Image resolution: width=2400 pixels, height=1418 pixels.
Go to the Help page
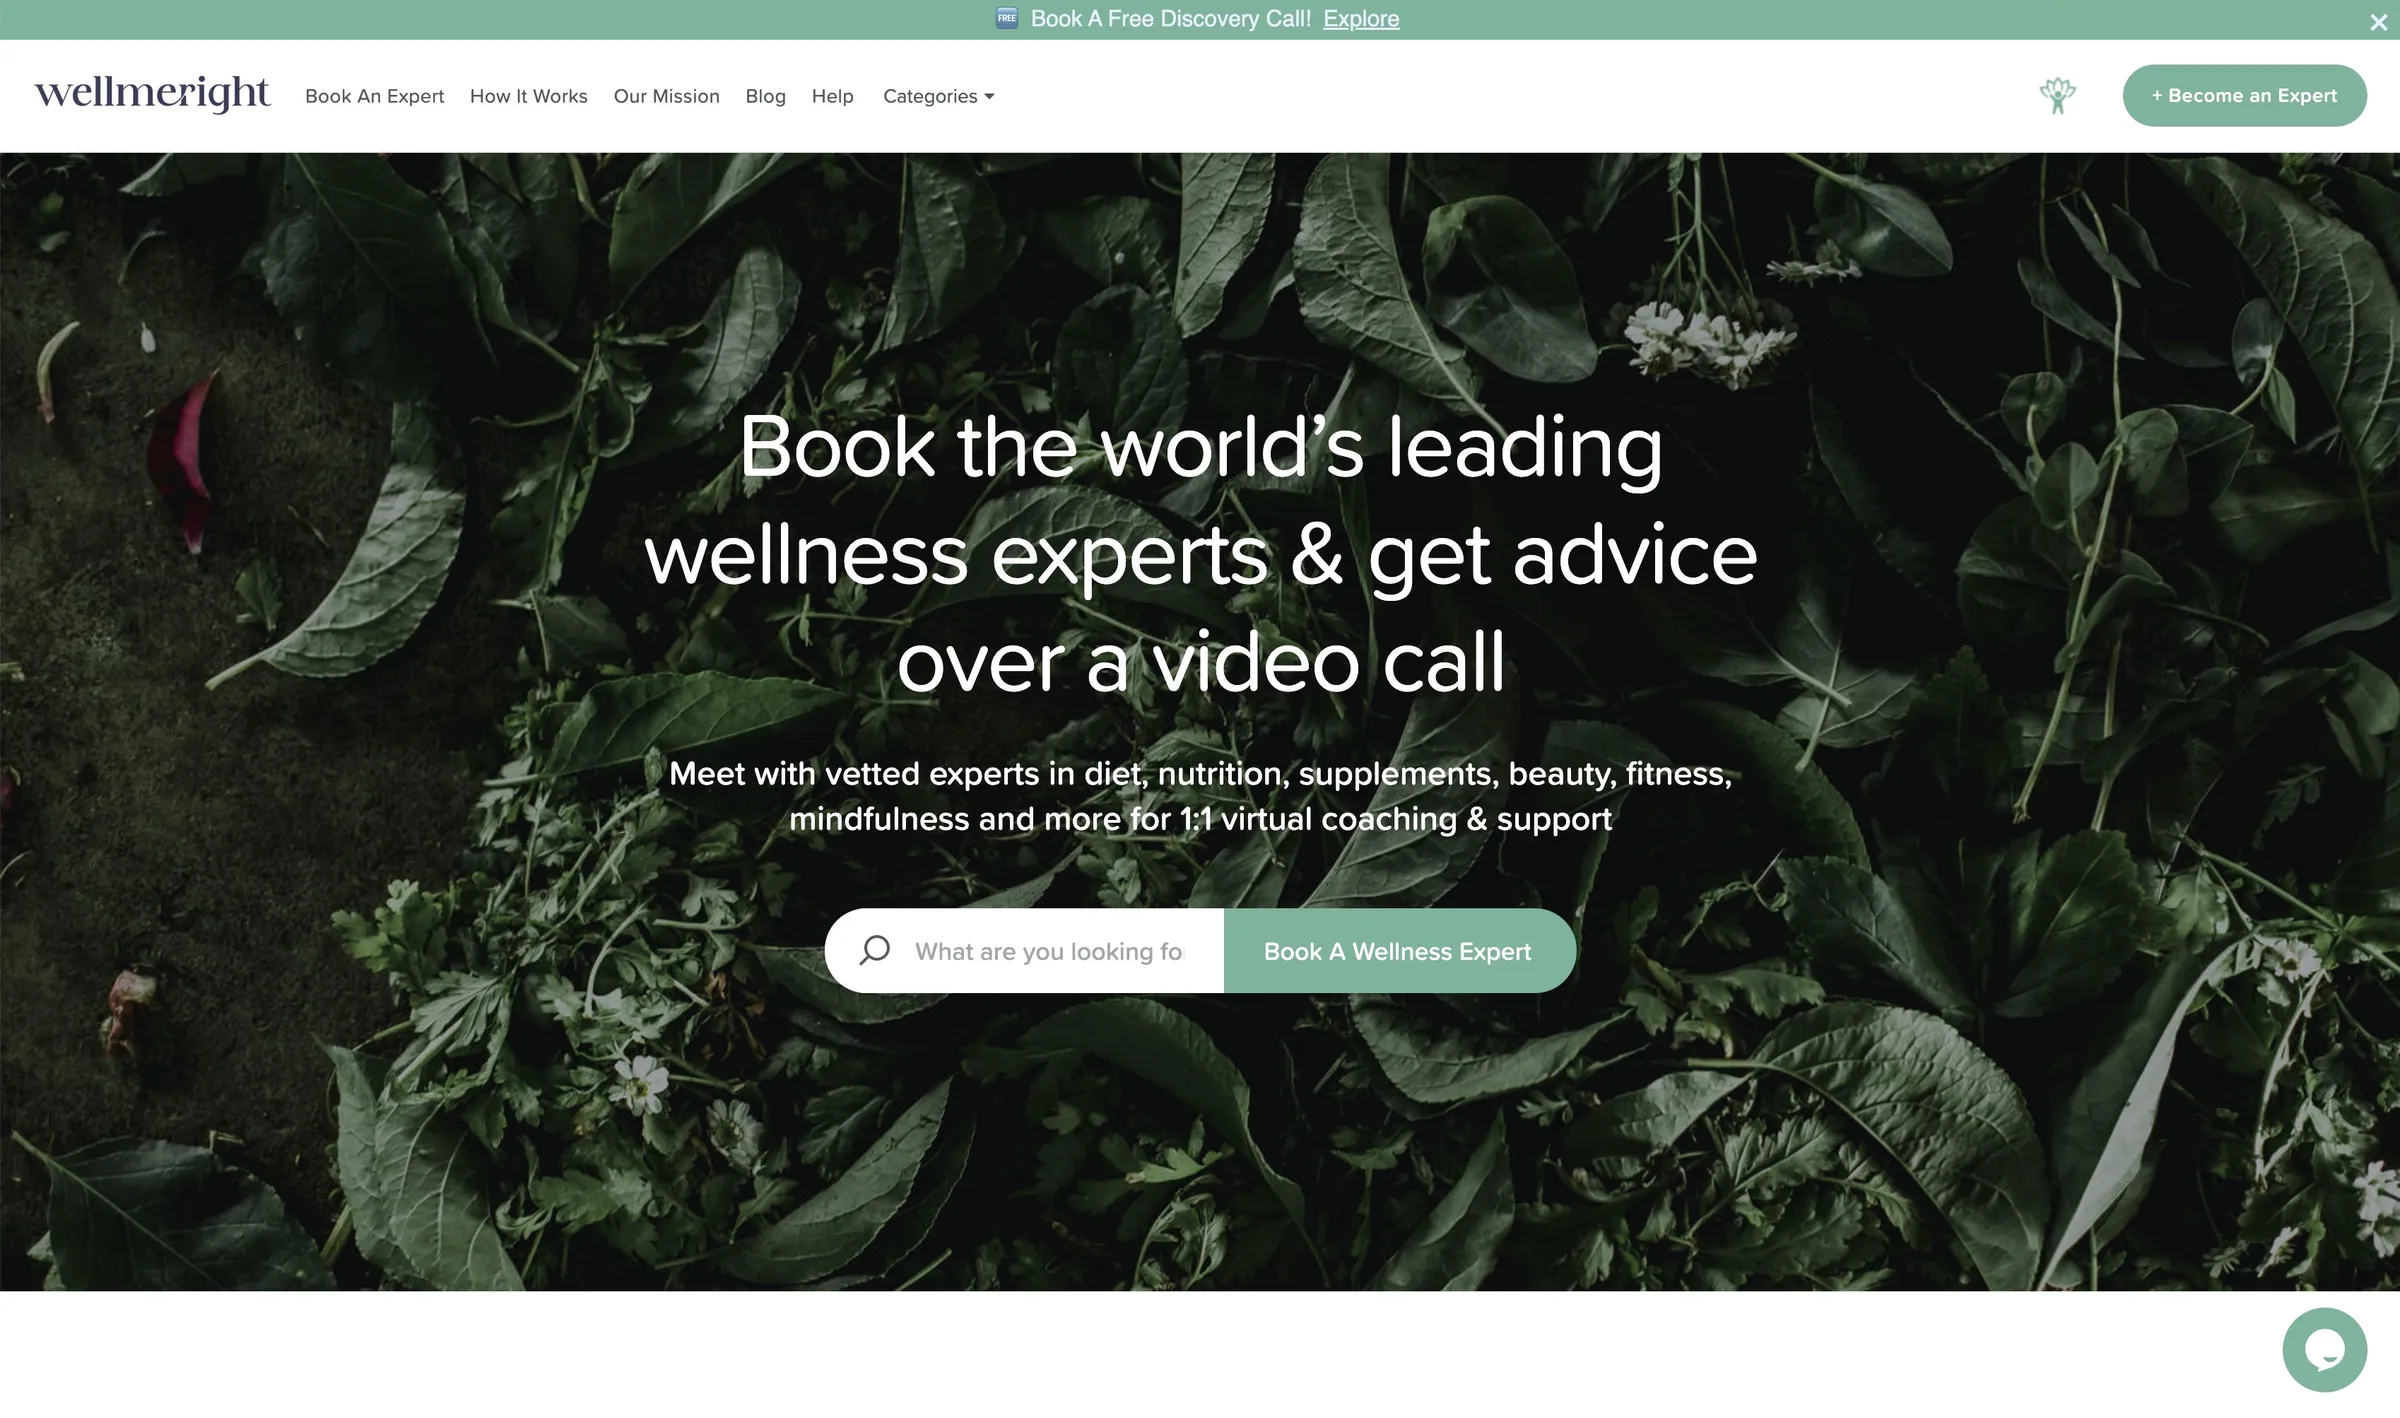(832, 96)
